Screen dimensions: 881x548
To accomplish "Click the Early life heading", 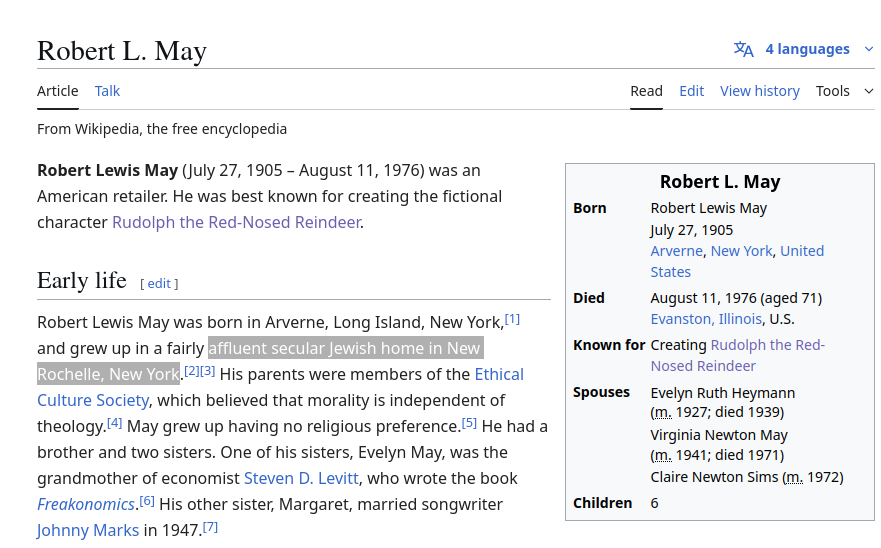I will 82,280.
